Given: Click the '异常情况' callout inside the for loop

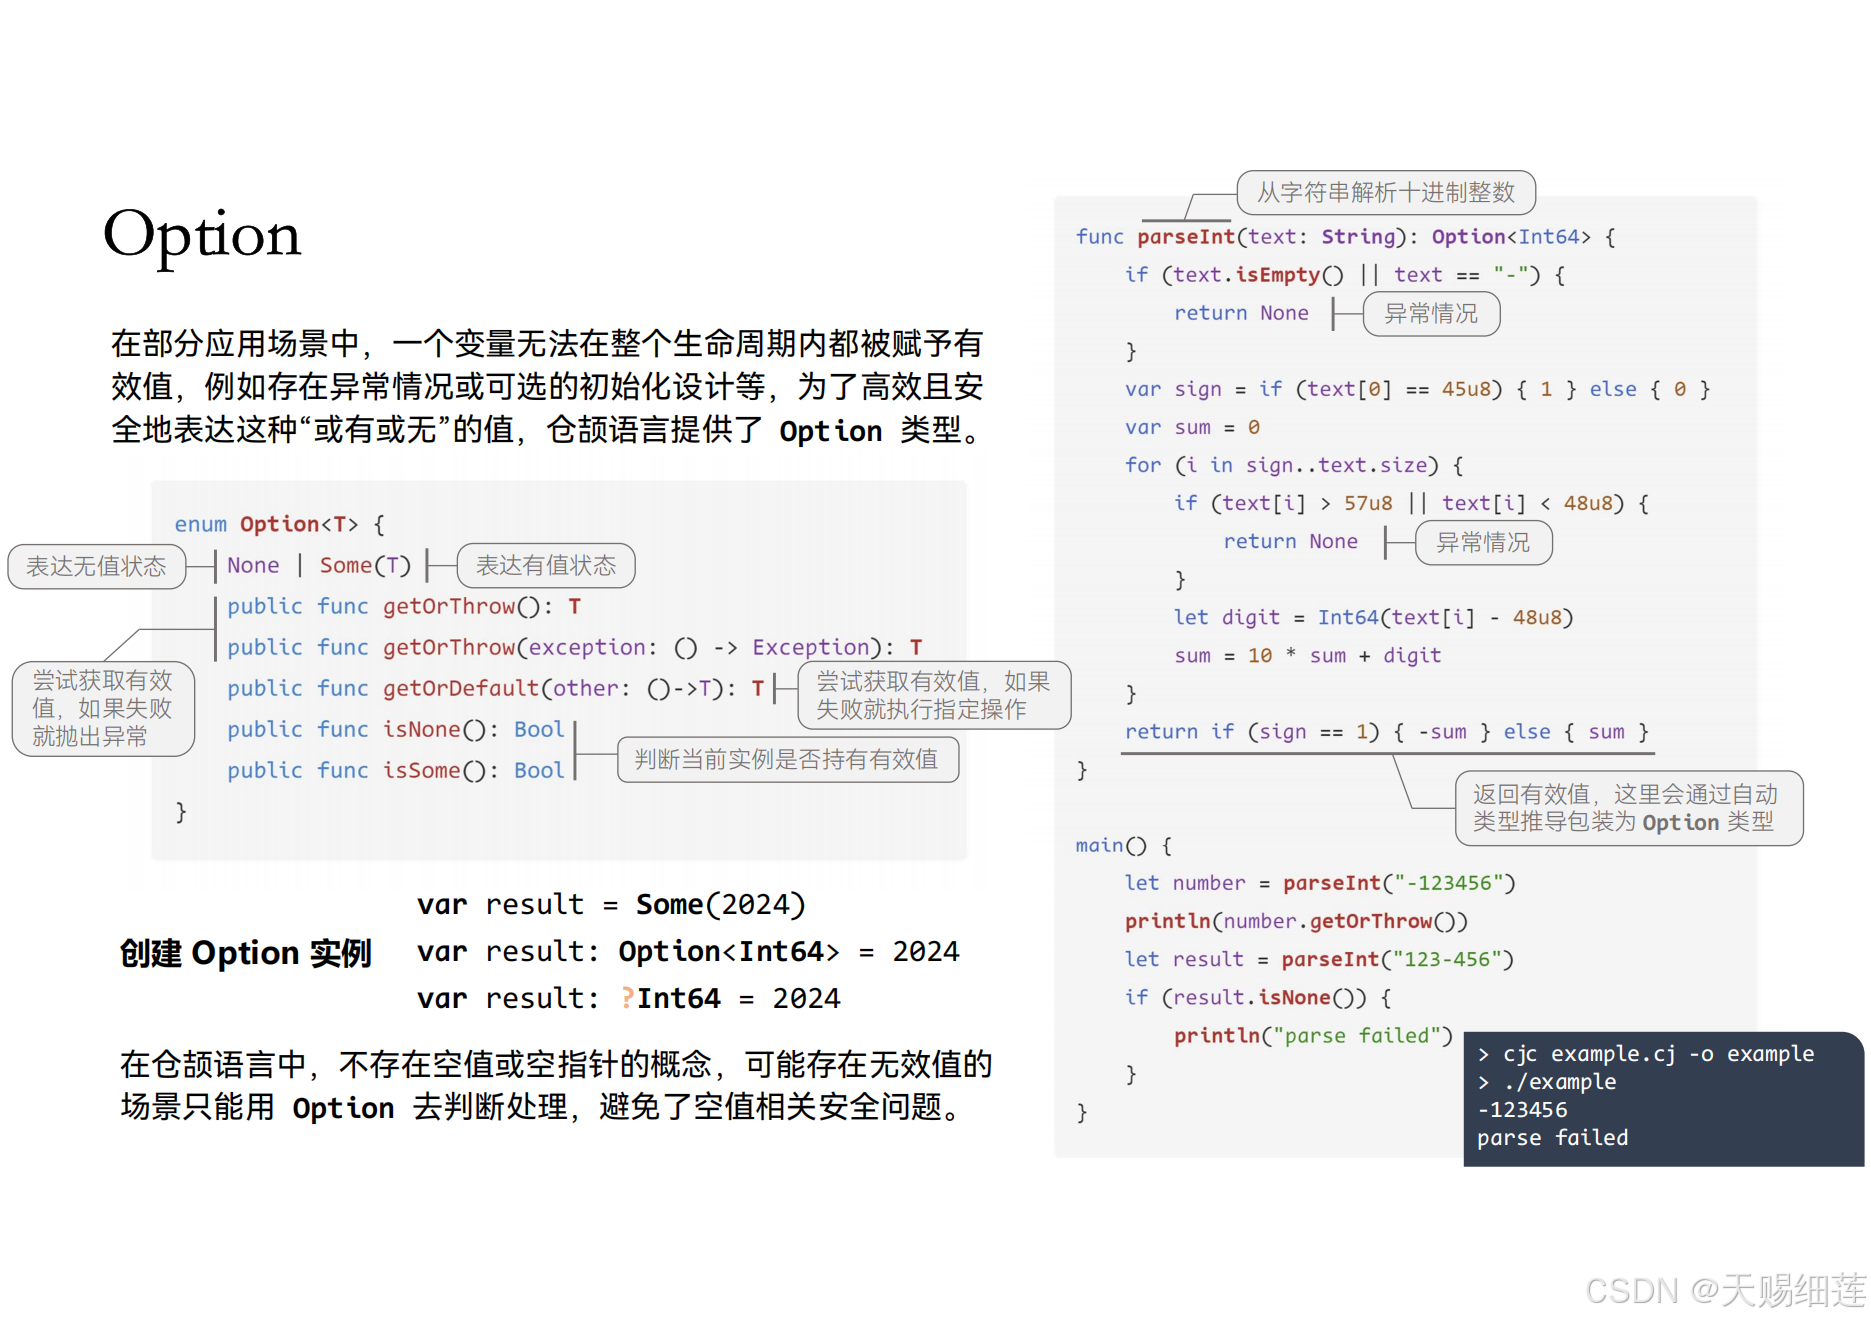Looking at the screenshot, I should click(1483, 543).
